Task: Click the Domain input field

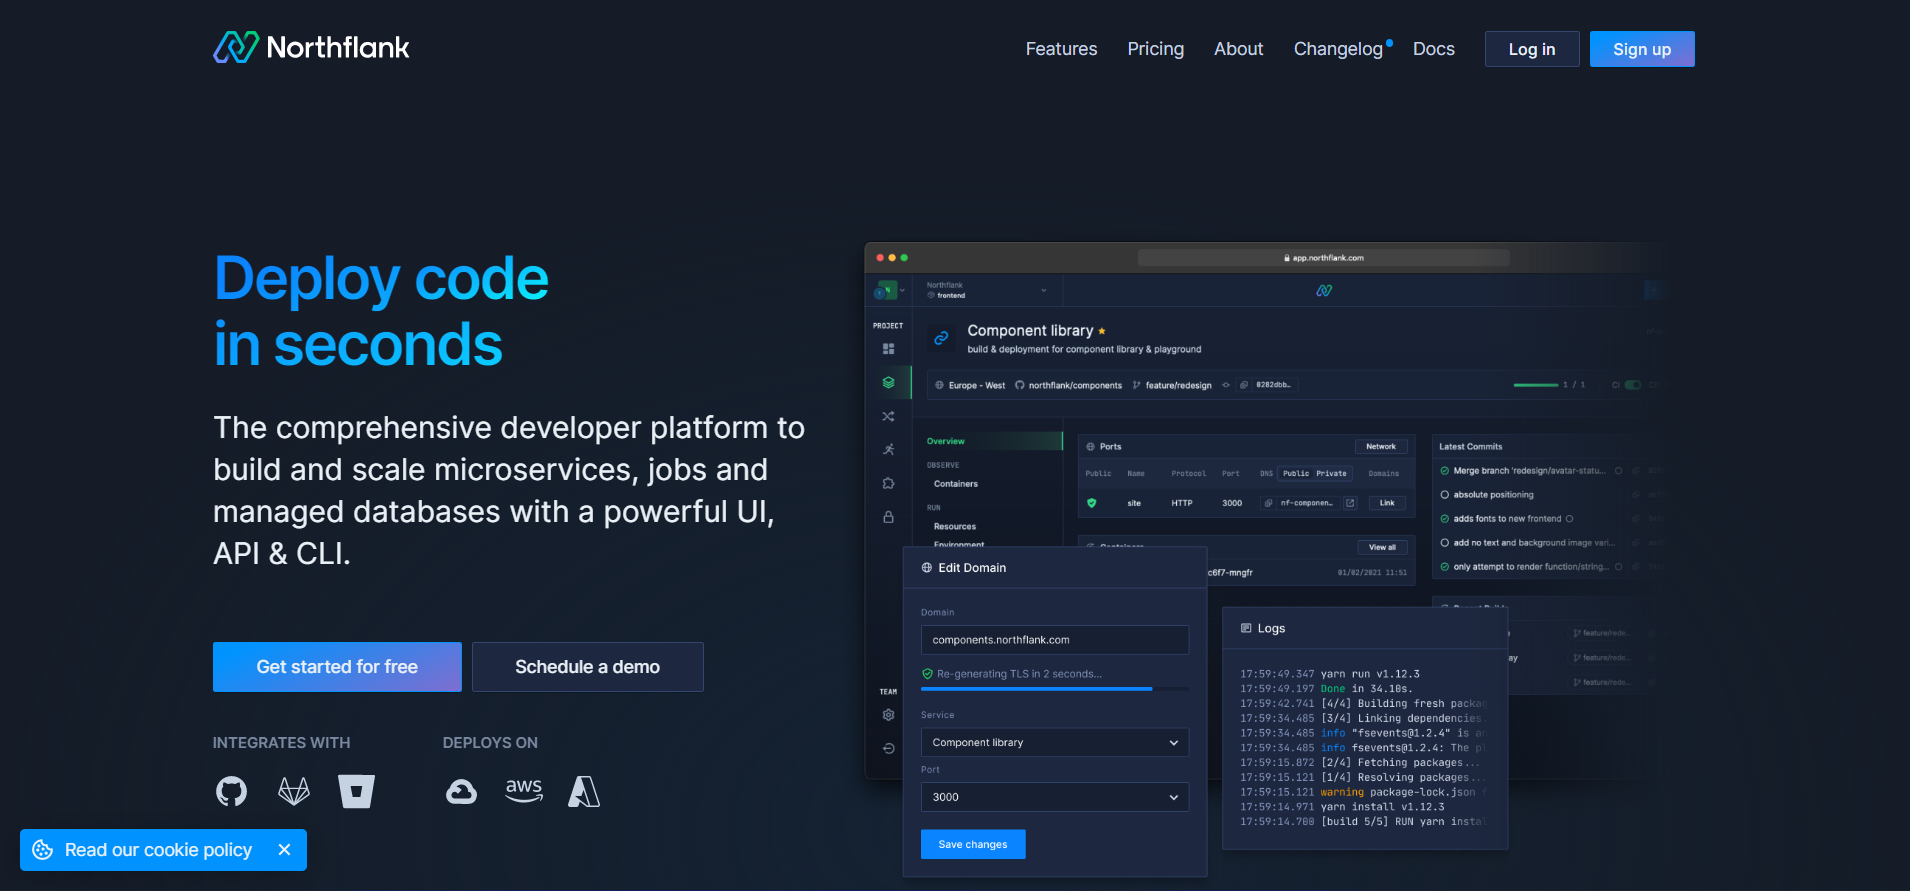Action: [x=1054, y=640]
